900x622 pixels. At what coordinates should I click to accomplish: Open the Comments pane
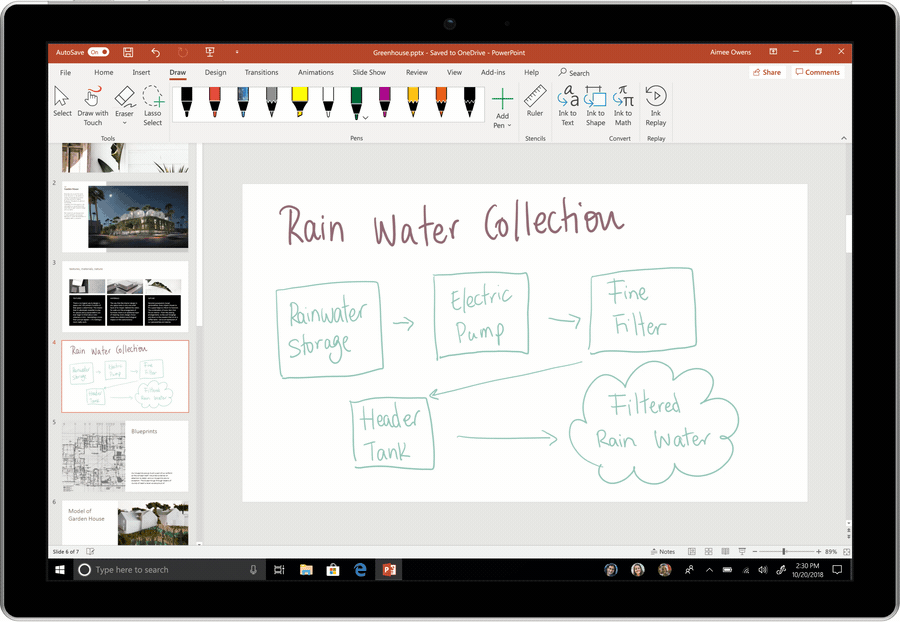[x=818, y=72]
